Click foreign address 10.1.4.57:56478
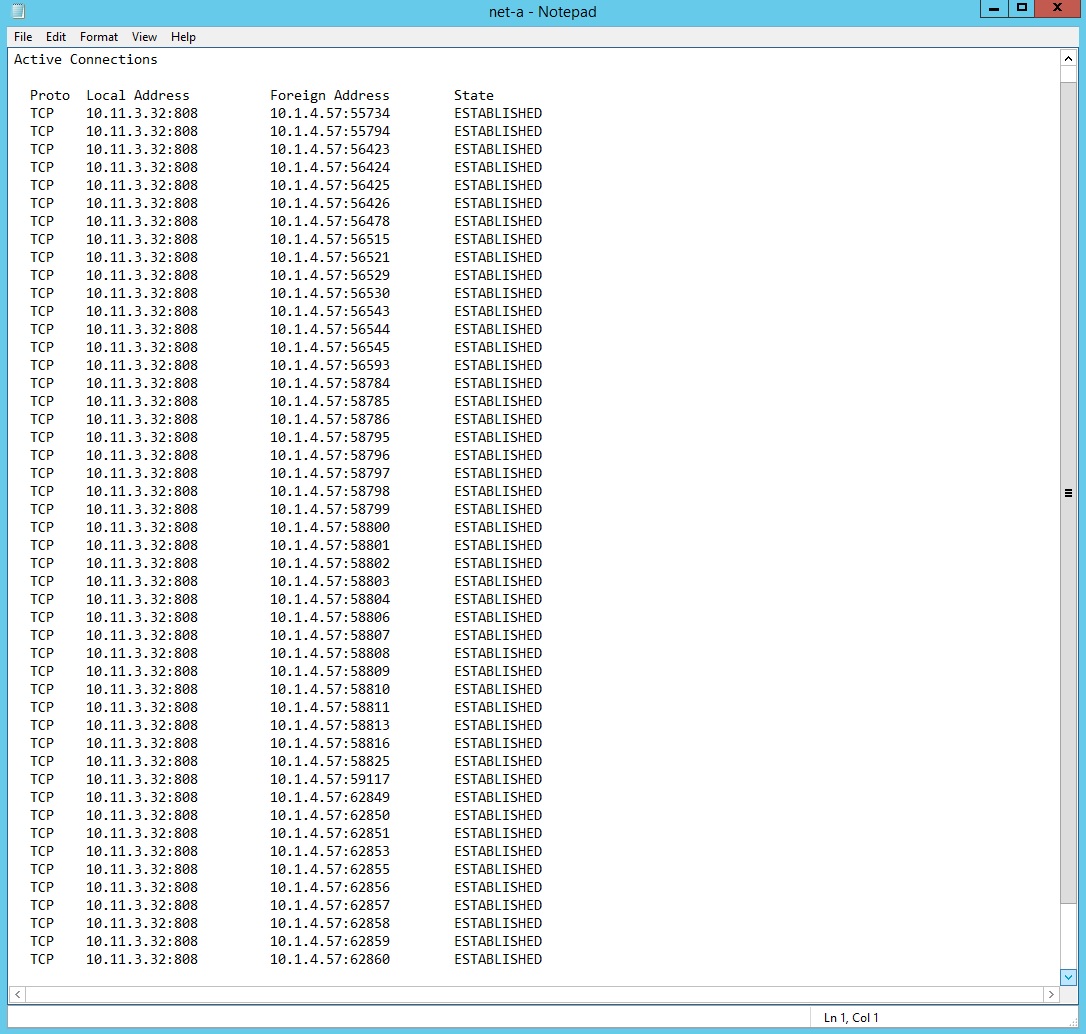The height and width of the screenshot is (1034, 1086). tap(330, 222)
